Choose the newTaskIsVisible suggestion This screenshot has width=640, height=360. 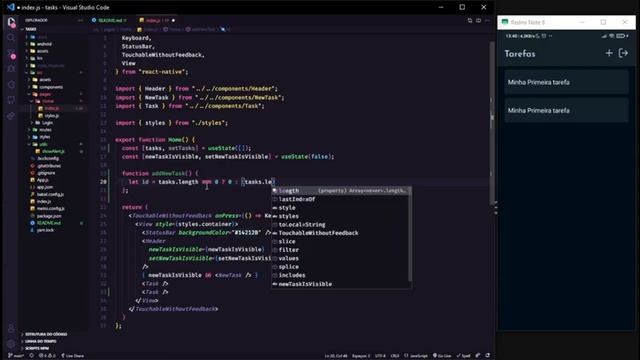click(341, 284)
